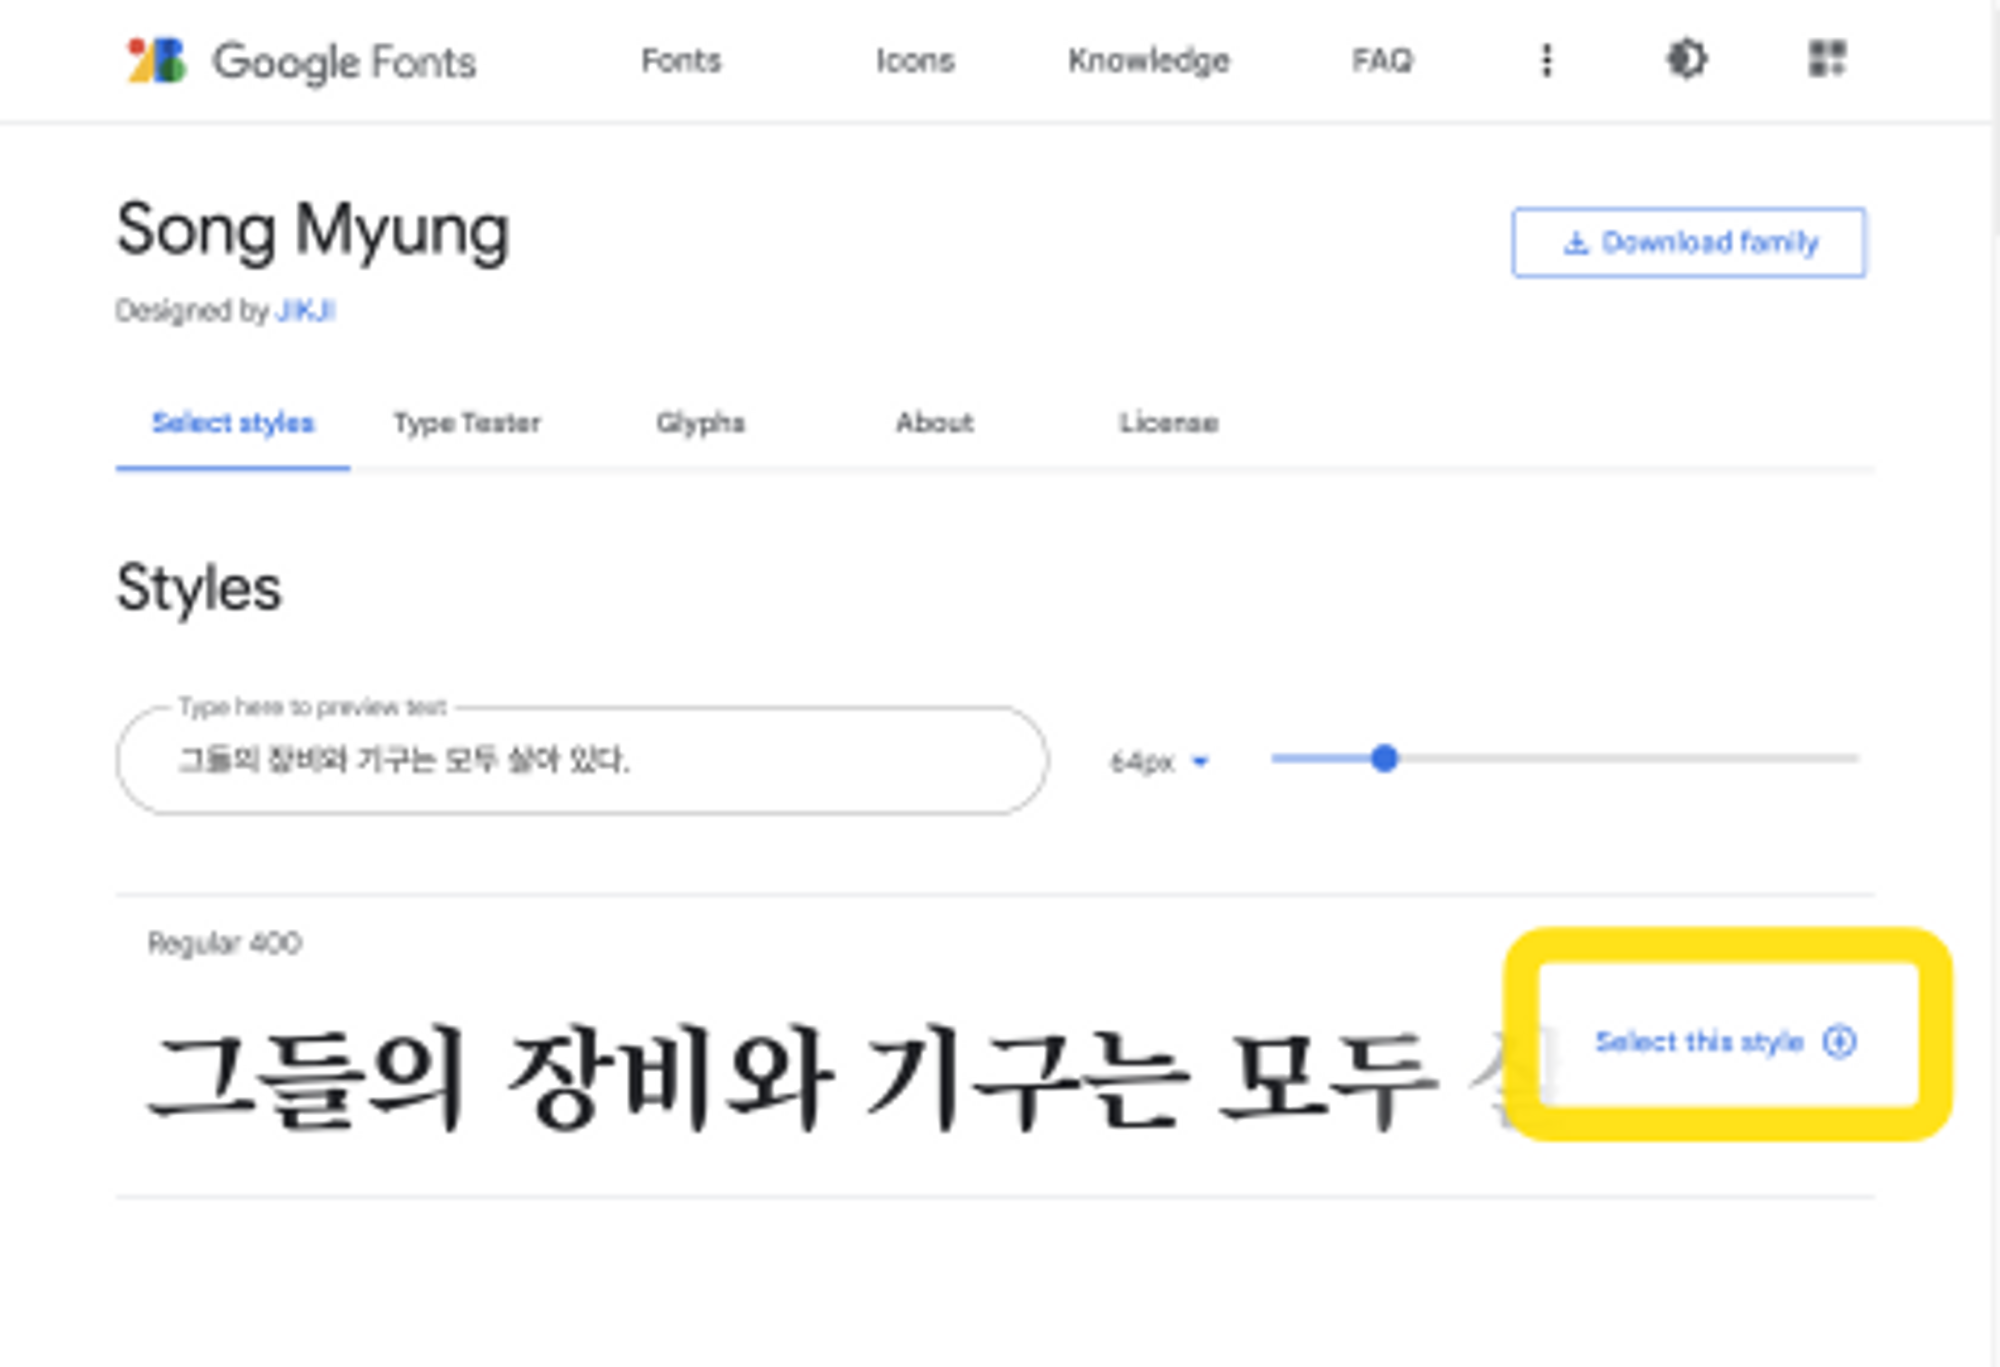This screenshot has width=2000, height=1367.
Task: Go to the Knowledge section
Action: pyautogui.click(x=1148, y=61)
